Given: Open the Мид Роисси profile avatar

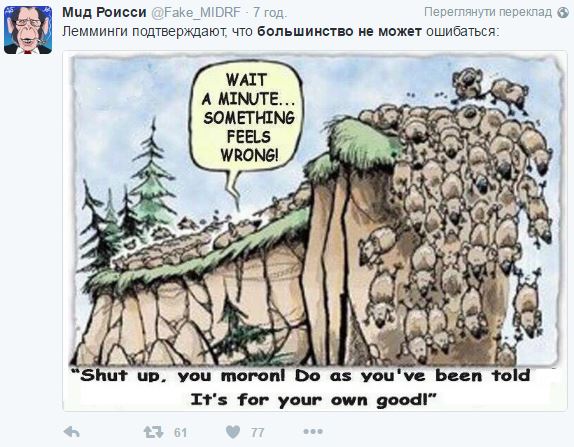Looking at the screenshot, I should (x=28, y=30).
